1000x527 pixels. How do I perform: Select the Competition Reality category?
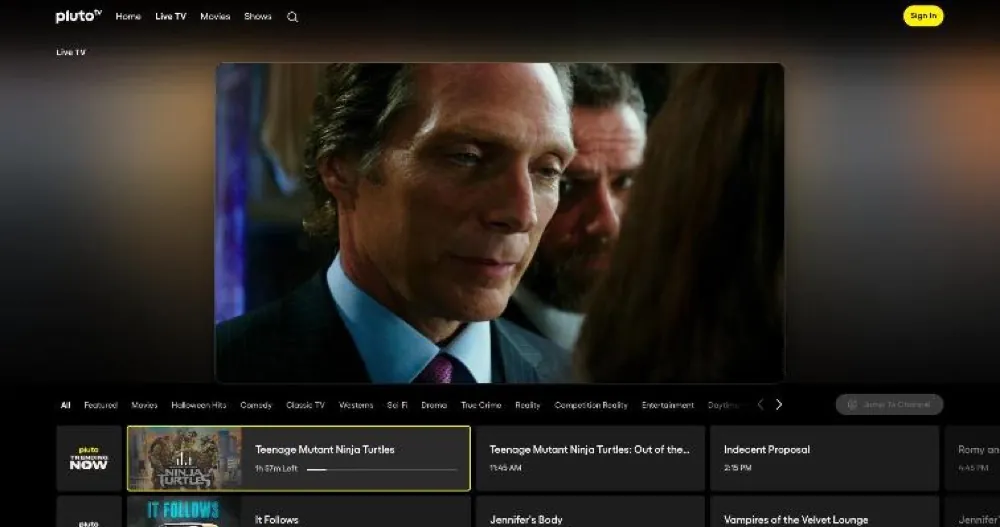pyautogui.click(x=591, y=405)
